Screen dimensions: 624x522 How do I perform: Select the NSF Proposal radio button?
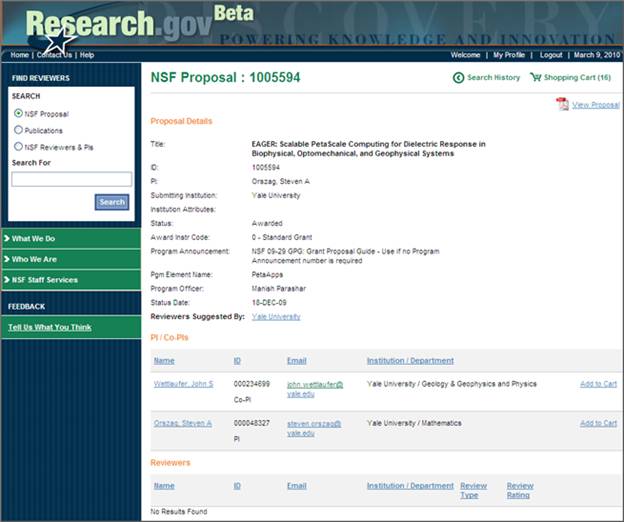tap(18, 114)
